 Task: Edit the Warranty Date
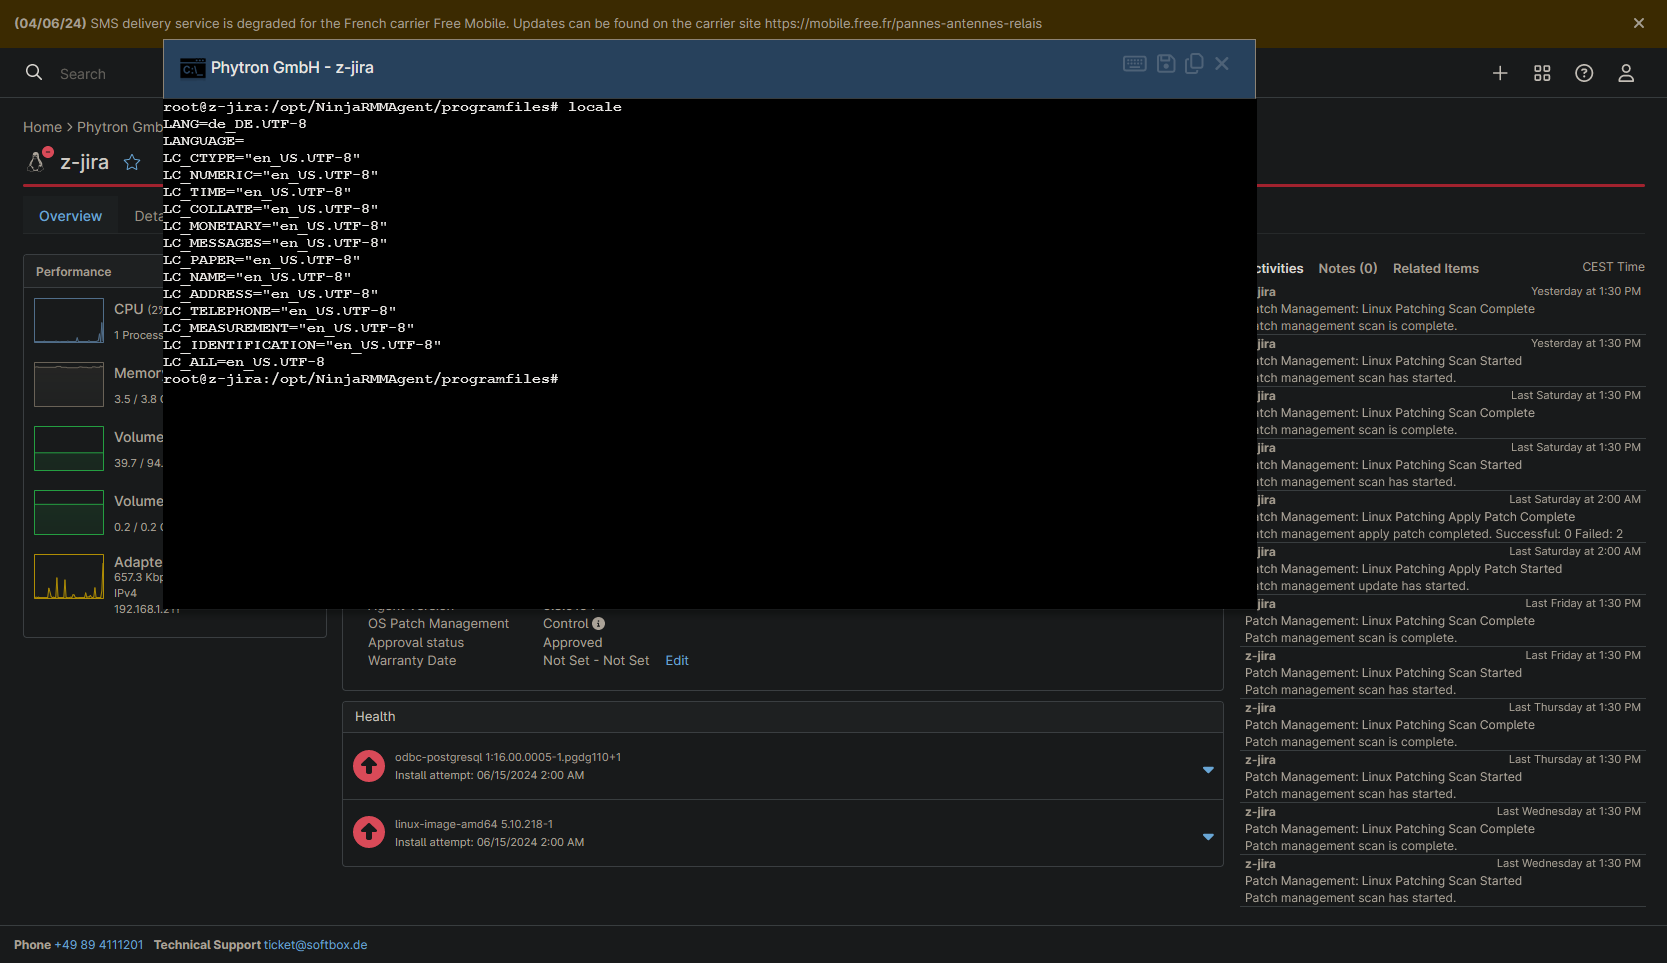(677, 661)
